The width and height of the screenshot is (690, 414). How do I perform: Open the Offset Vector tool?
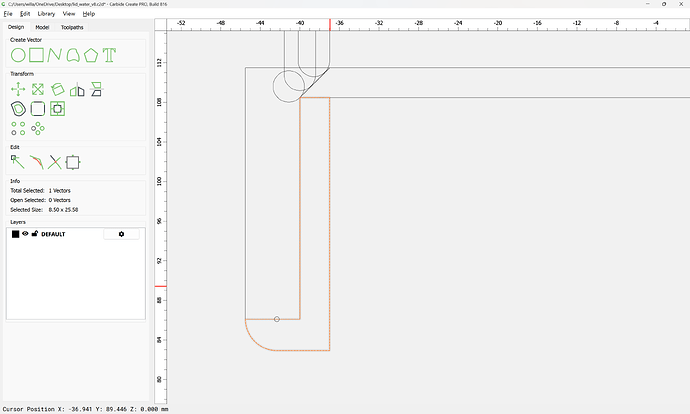point(18,109)
